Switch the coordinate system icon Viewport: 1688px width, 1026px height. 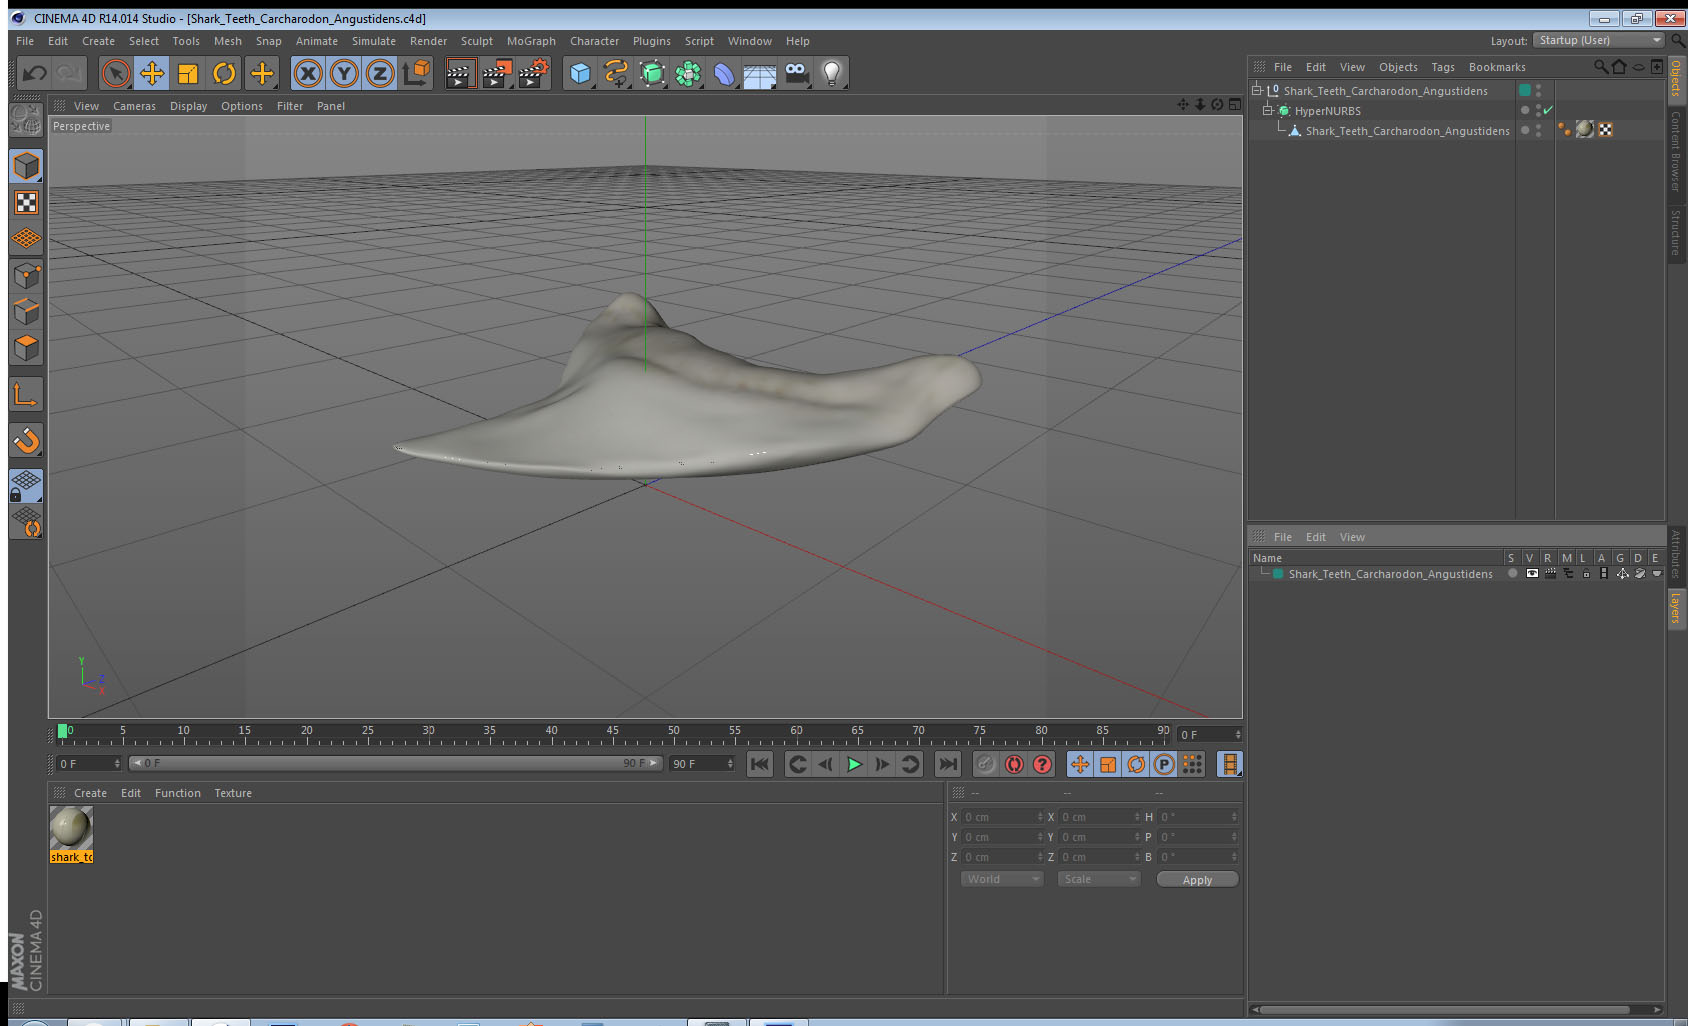pyautogui.click(x=416, y=73)
